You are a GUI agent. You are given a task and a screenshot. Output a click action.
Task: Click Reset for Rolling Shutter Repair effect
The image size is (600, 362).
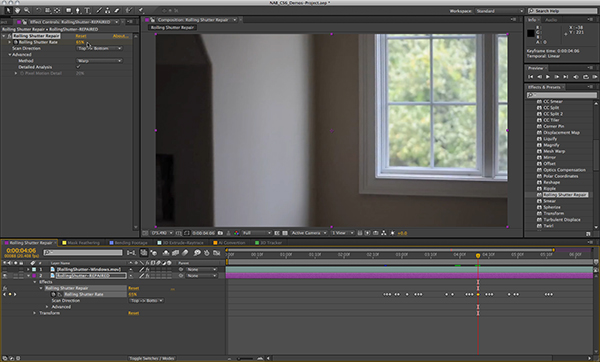tap(81, 36)
